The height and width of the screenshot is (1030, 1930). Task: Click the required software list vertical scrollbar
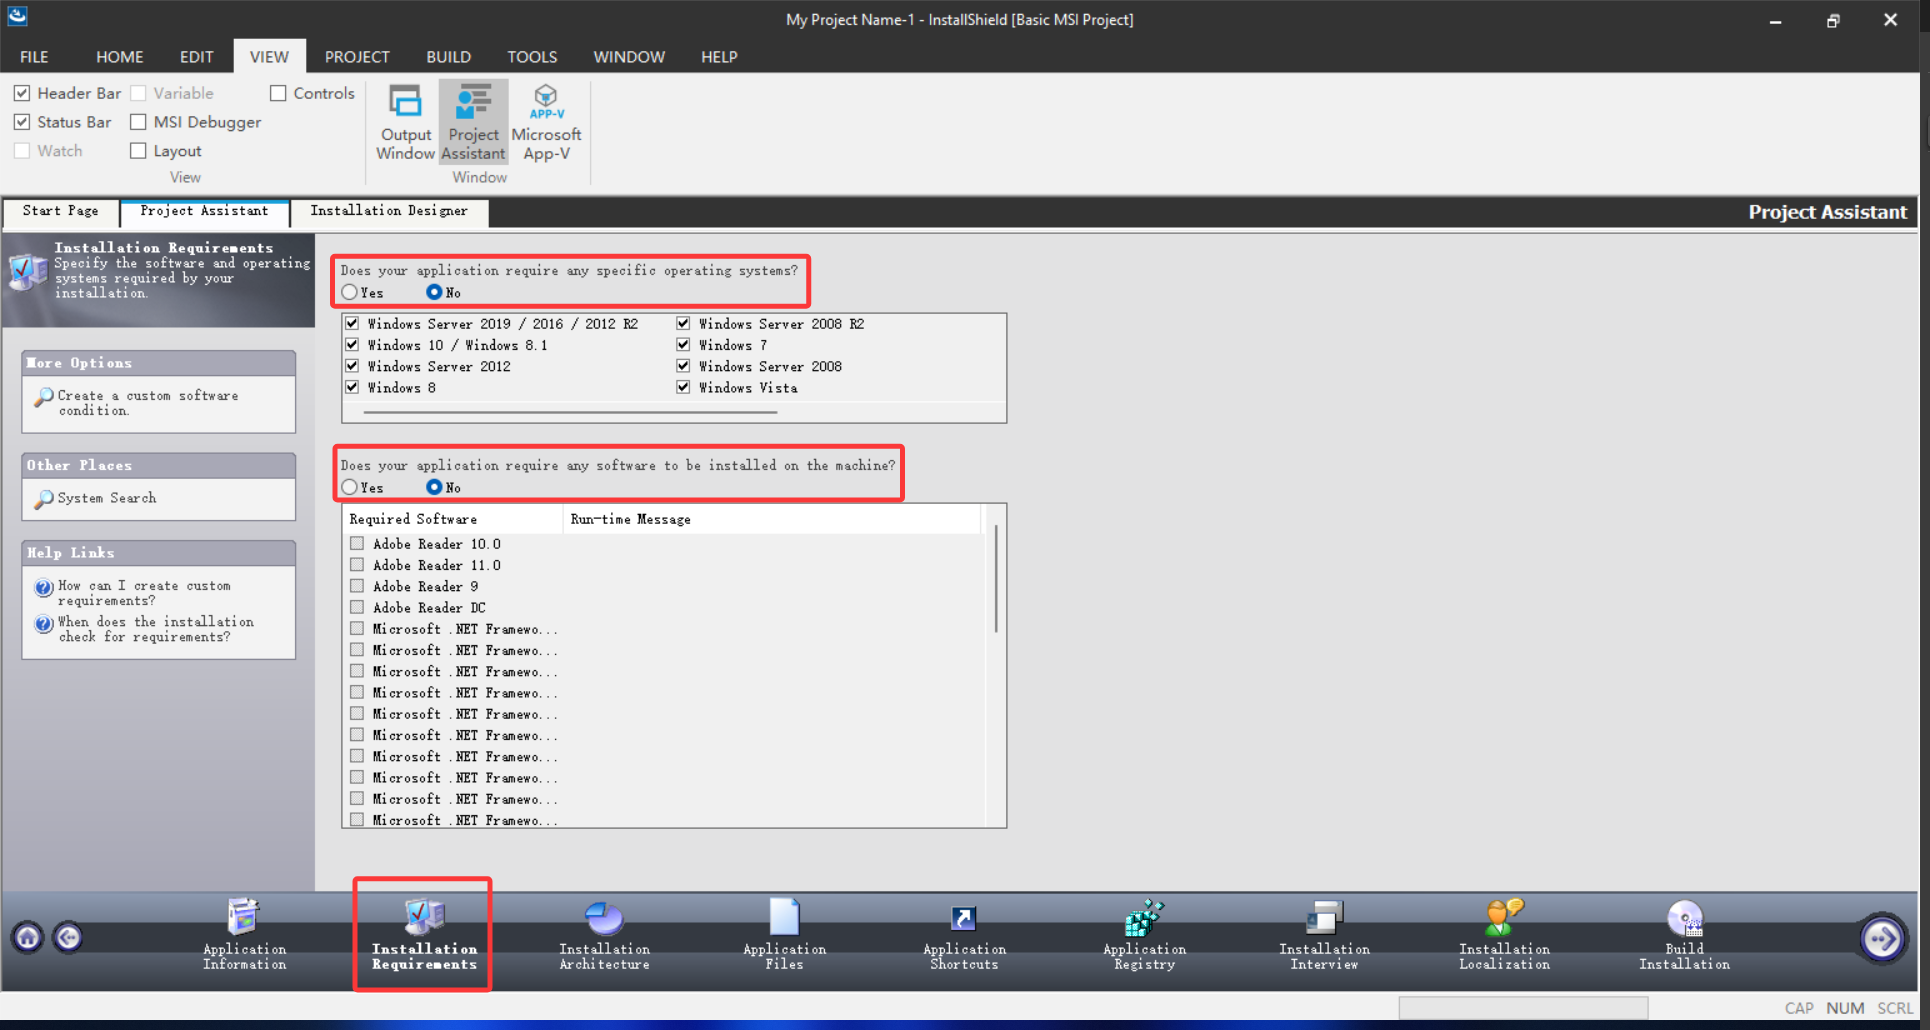point(996,580)
